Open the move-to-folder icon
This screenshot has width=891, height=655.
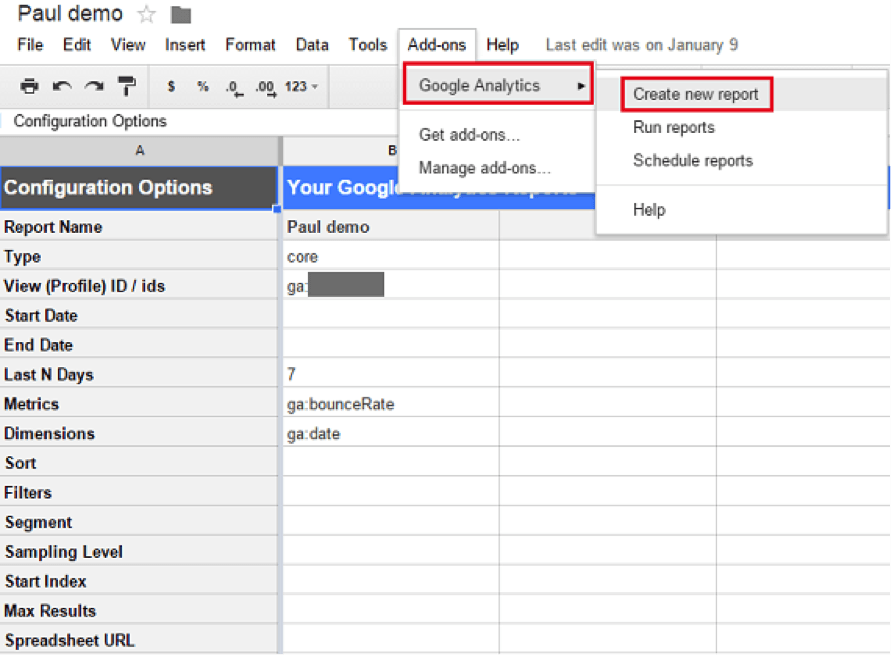coord(181,15)
